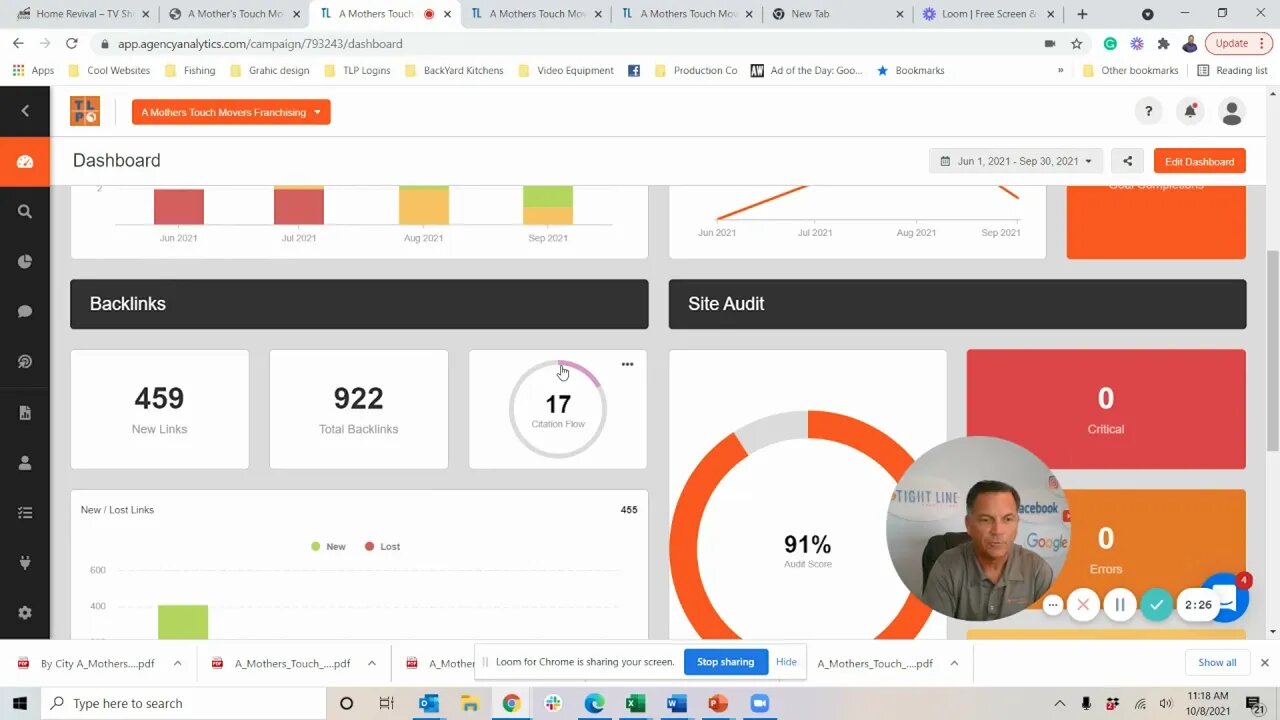The height and width of the screenshot is (720, 1280).
Task: Click the 0 Critical red card
Action: pyautogui.click(x=1106, y=409)
